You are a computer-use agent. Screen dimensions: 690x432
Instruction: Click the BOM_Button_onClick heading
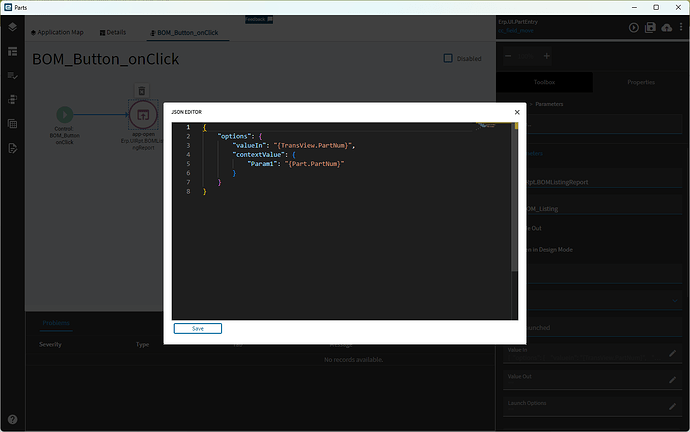coord(106,59)
